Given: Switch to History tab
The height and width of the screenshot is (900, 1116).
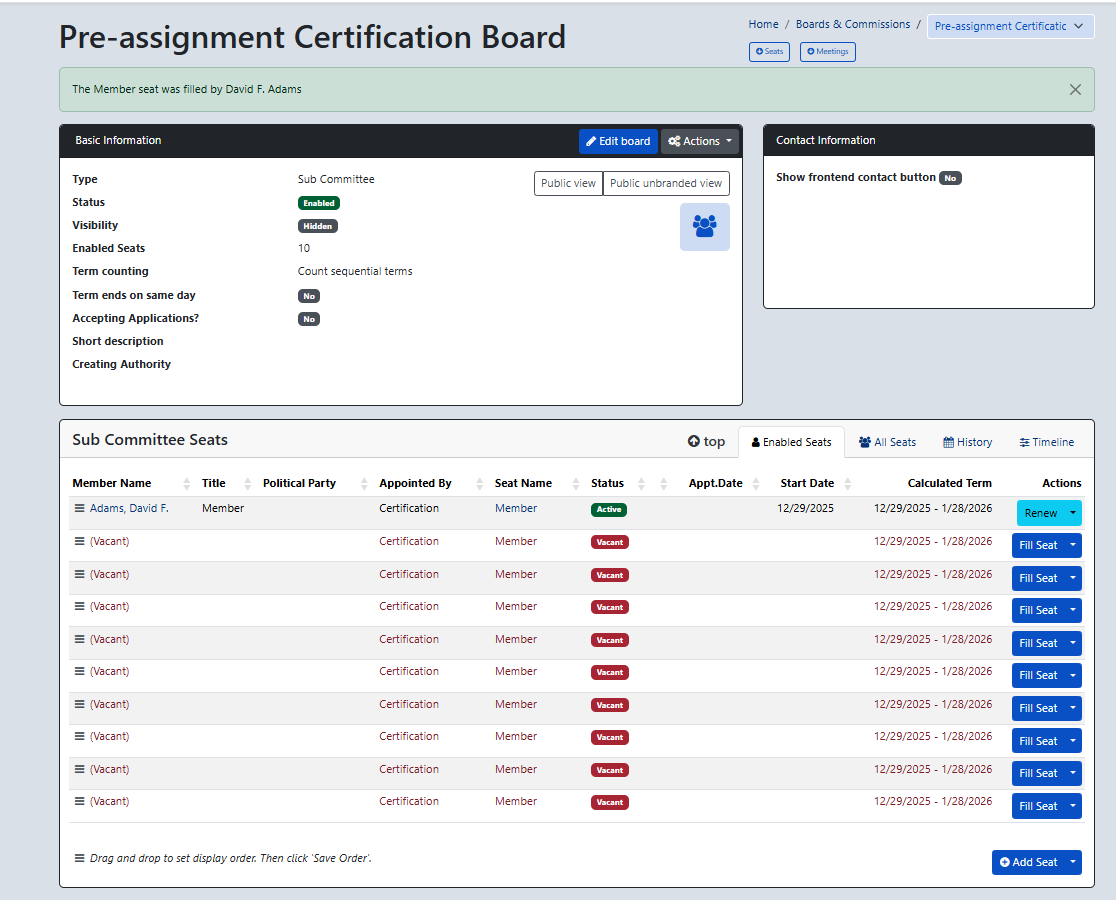Looking at the screenshot, I should [x=967, y=442].
